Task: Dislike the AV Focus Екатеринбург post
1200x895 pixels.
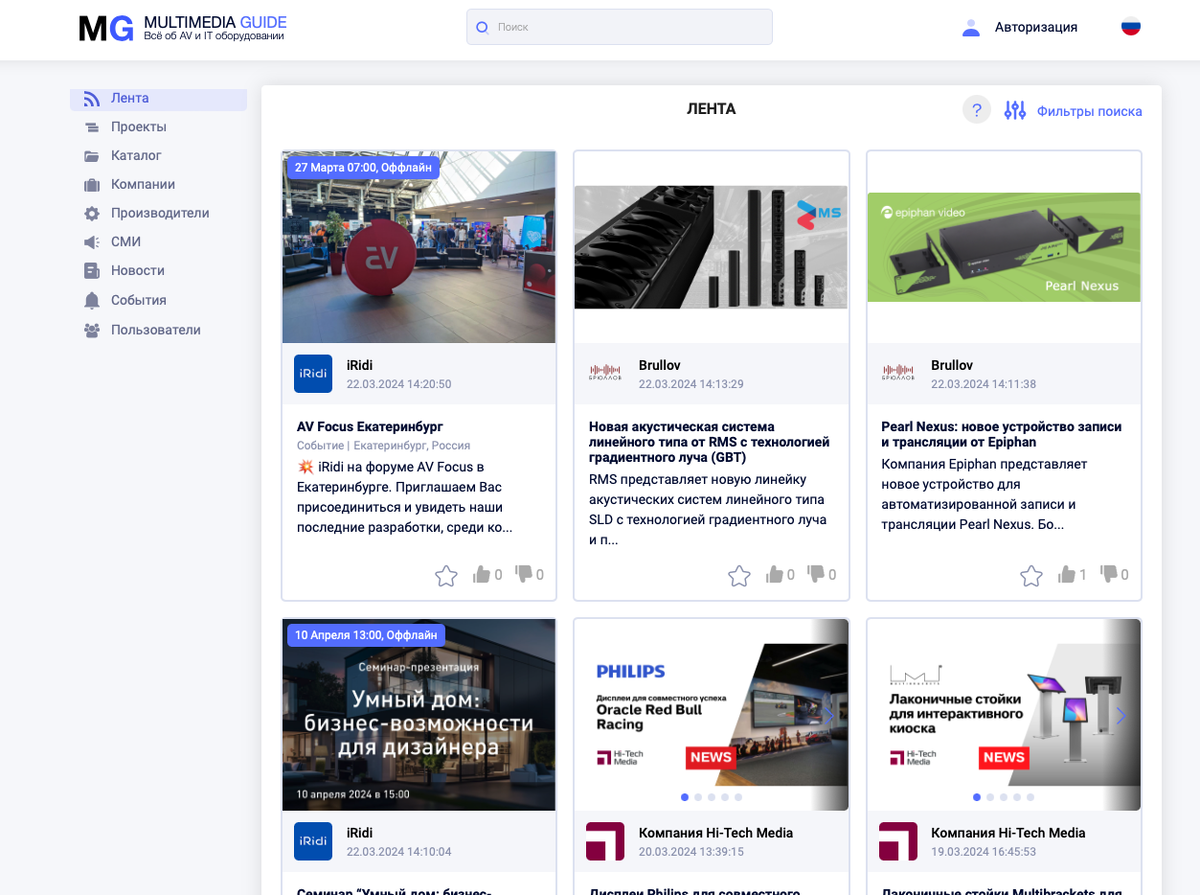Action: [x=523, y=574]
